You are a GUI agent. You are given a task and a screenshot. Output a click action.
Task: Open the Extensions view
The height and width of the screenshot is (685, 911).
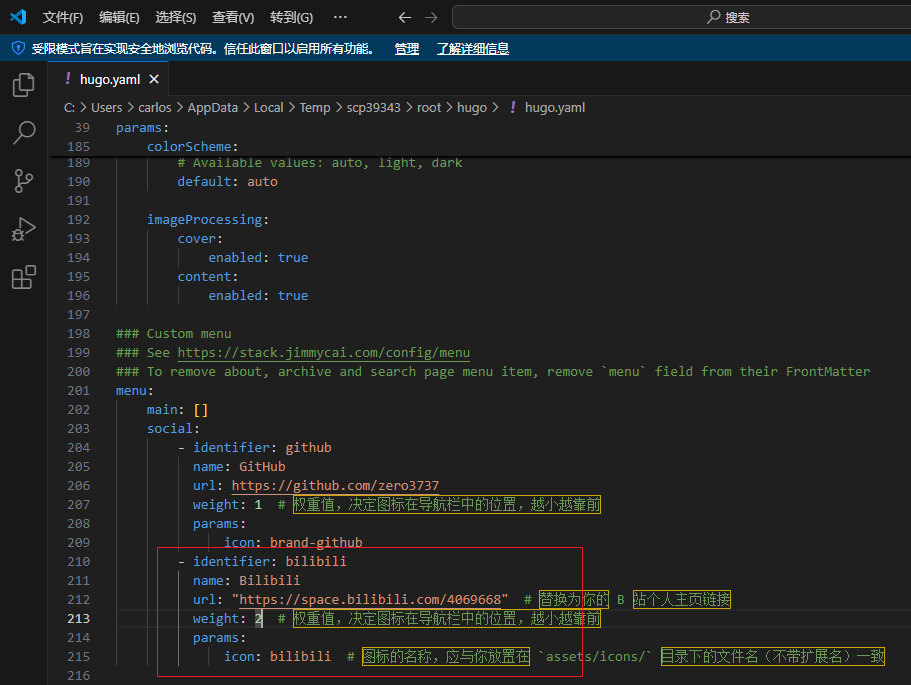[23, 277]
